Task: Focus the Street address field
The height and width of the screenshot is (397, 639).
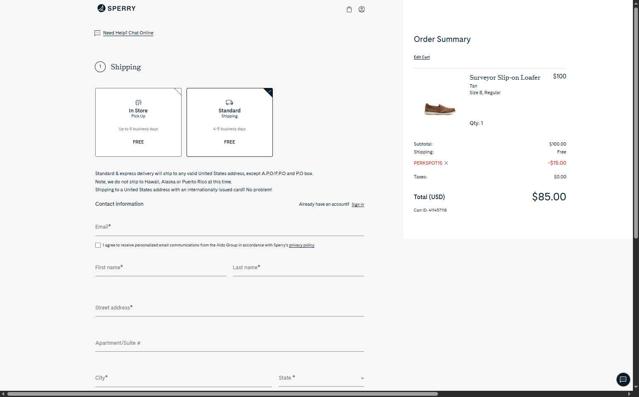Action: (x=229, y=308)
